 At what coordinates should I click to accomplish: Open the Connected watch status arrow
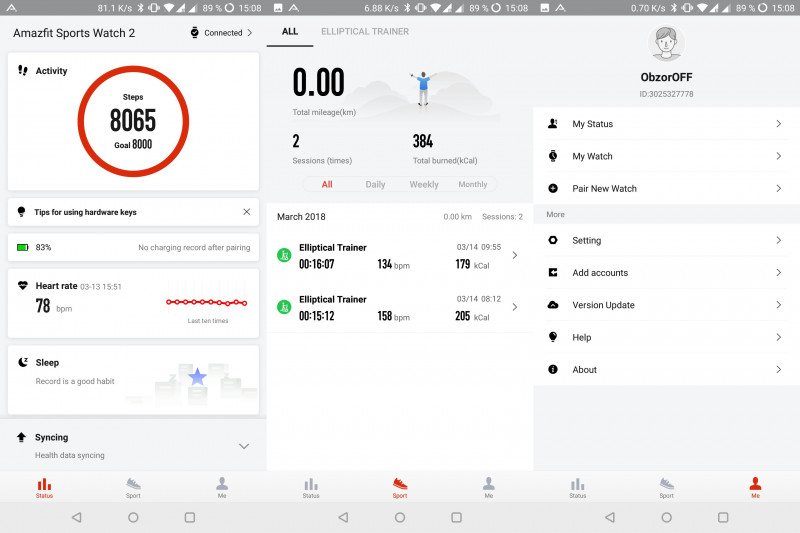point(249,33)
